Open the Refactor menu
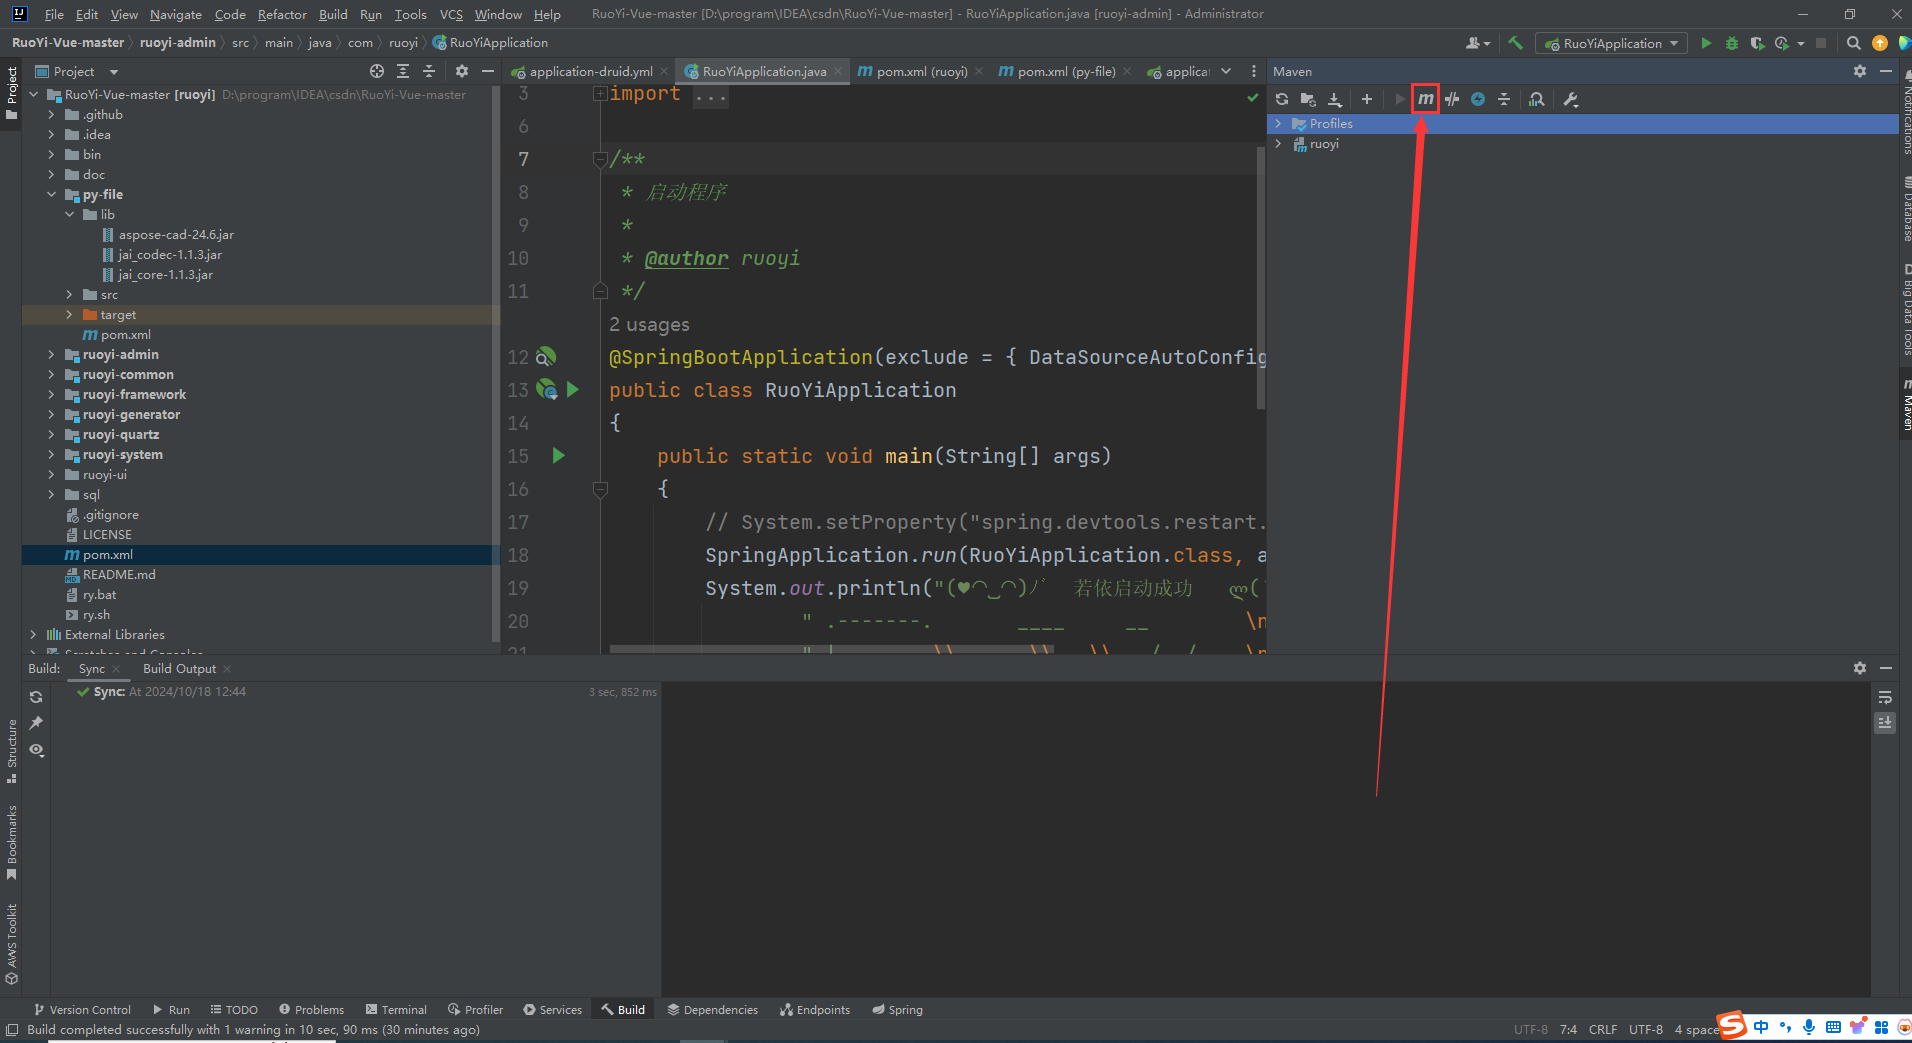This screenshot has height=1043, width=1912. click(x=282, y=14)
